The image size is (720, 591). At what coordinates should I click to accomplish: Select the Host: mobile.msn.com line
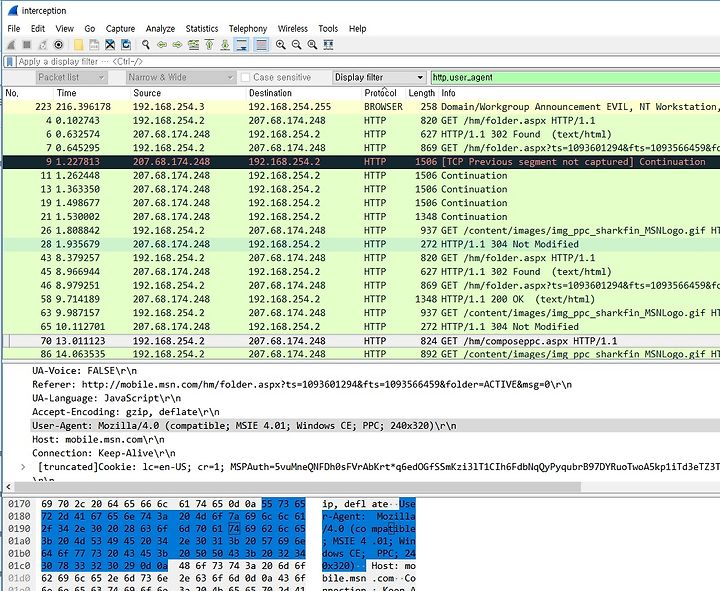click(98, 439)
